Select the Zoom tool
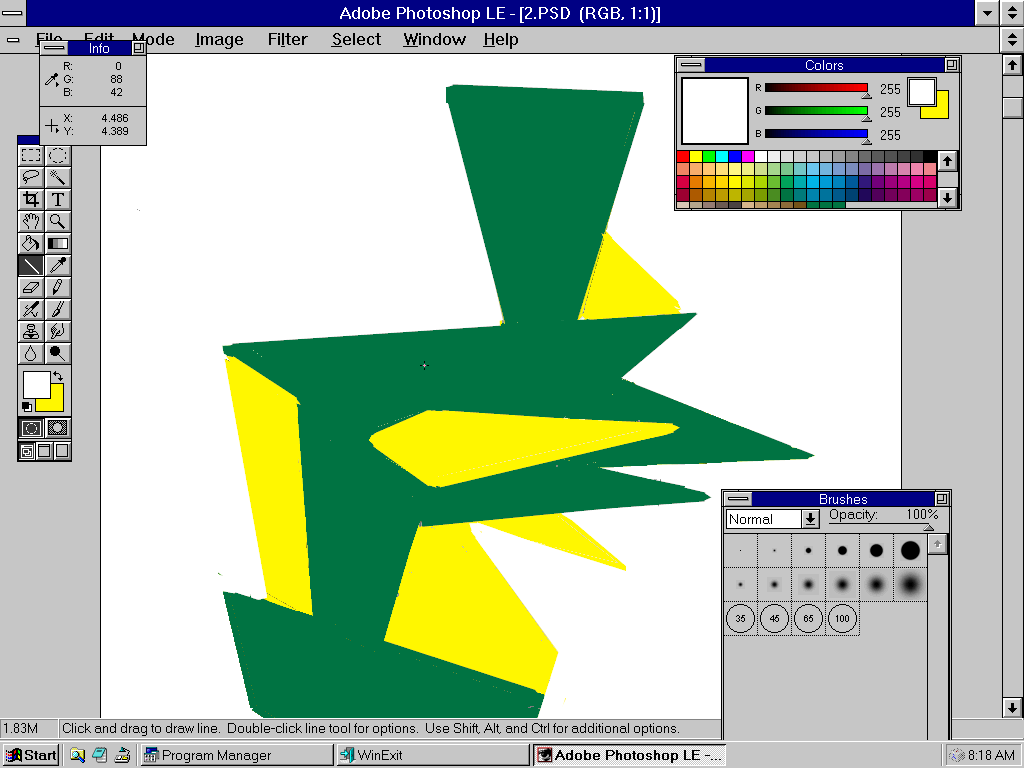This screenshot has width=1024, height=768. [57, 221]
